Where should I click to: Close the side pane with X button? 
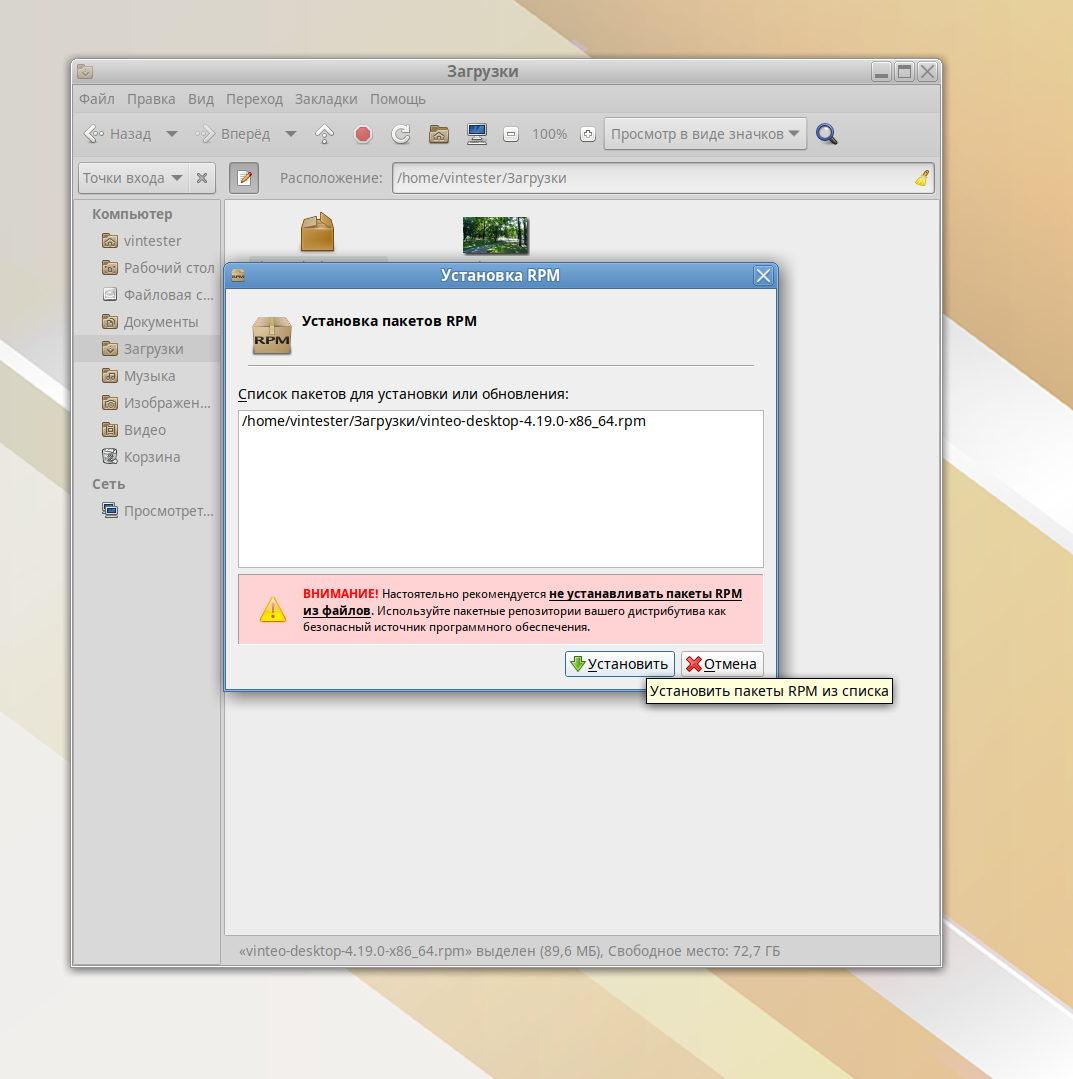[x=202, y=178]
